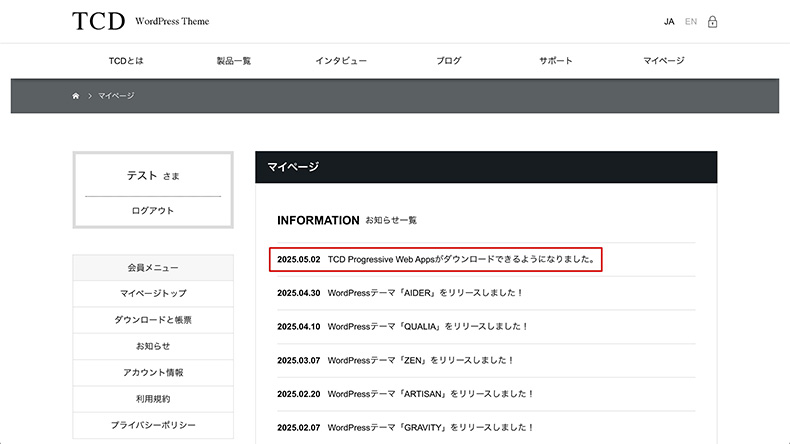Screen dimensions: 790x444
Task: Click the INFORMATION heading
Action: point(318,220)
